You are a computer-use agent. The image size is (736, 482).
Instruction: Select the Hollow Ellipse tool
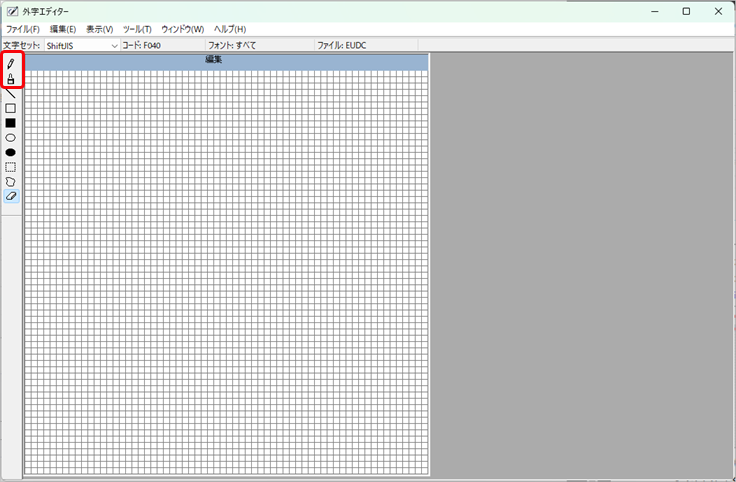pyautogui.click(x=11, y=138)
